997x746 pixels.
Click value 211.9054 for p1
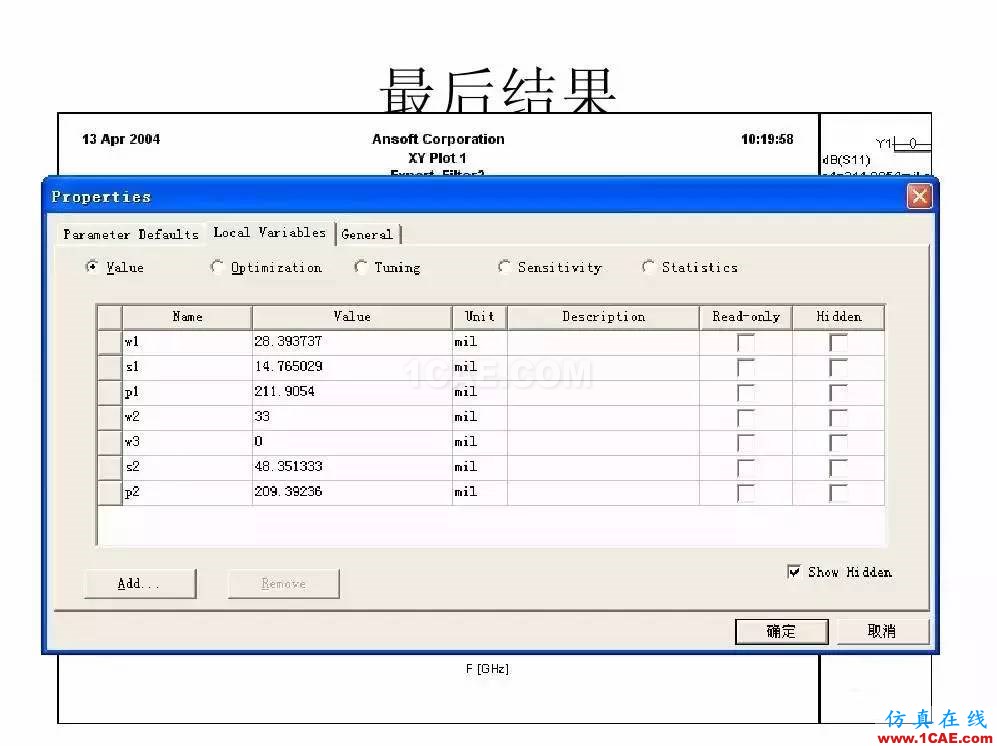[x=352, y=392]
